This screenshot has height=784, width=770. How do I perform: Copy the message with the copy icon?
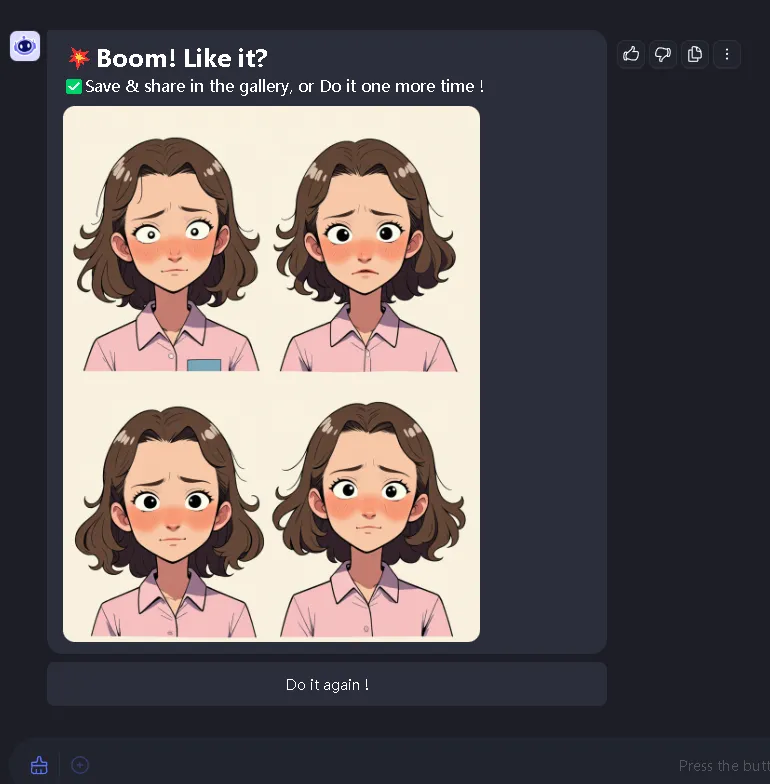pyautogui.click(x=694, y=54)
